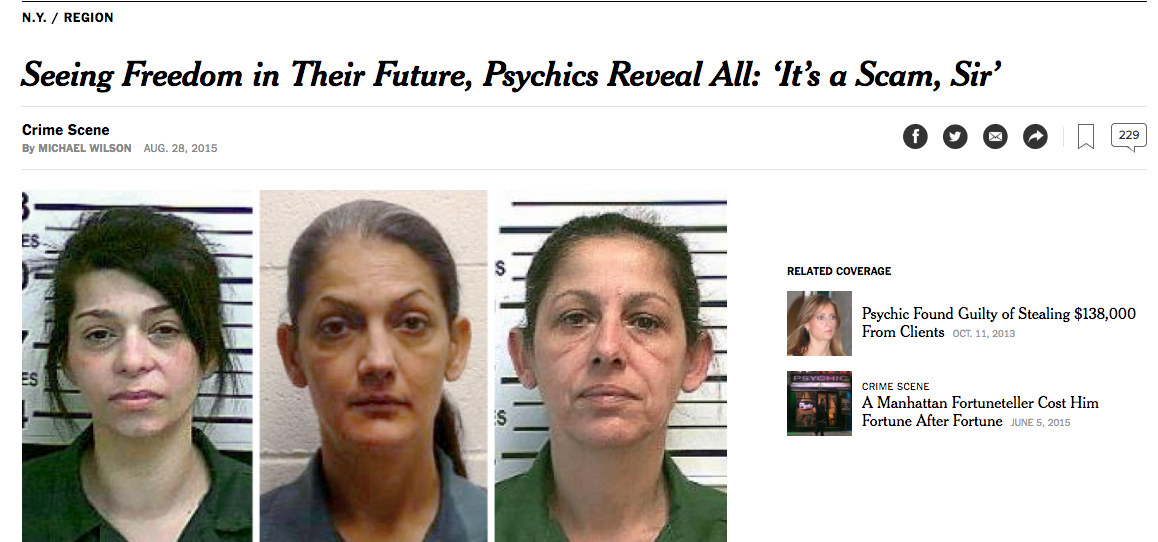The width and height of the screenshot is (1158, 542).
Task: Enlarge mugshot of woman in gray shirt
Action: (374, 366)
